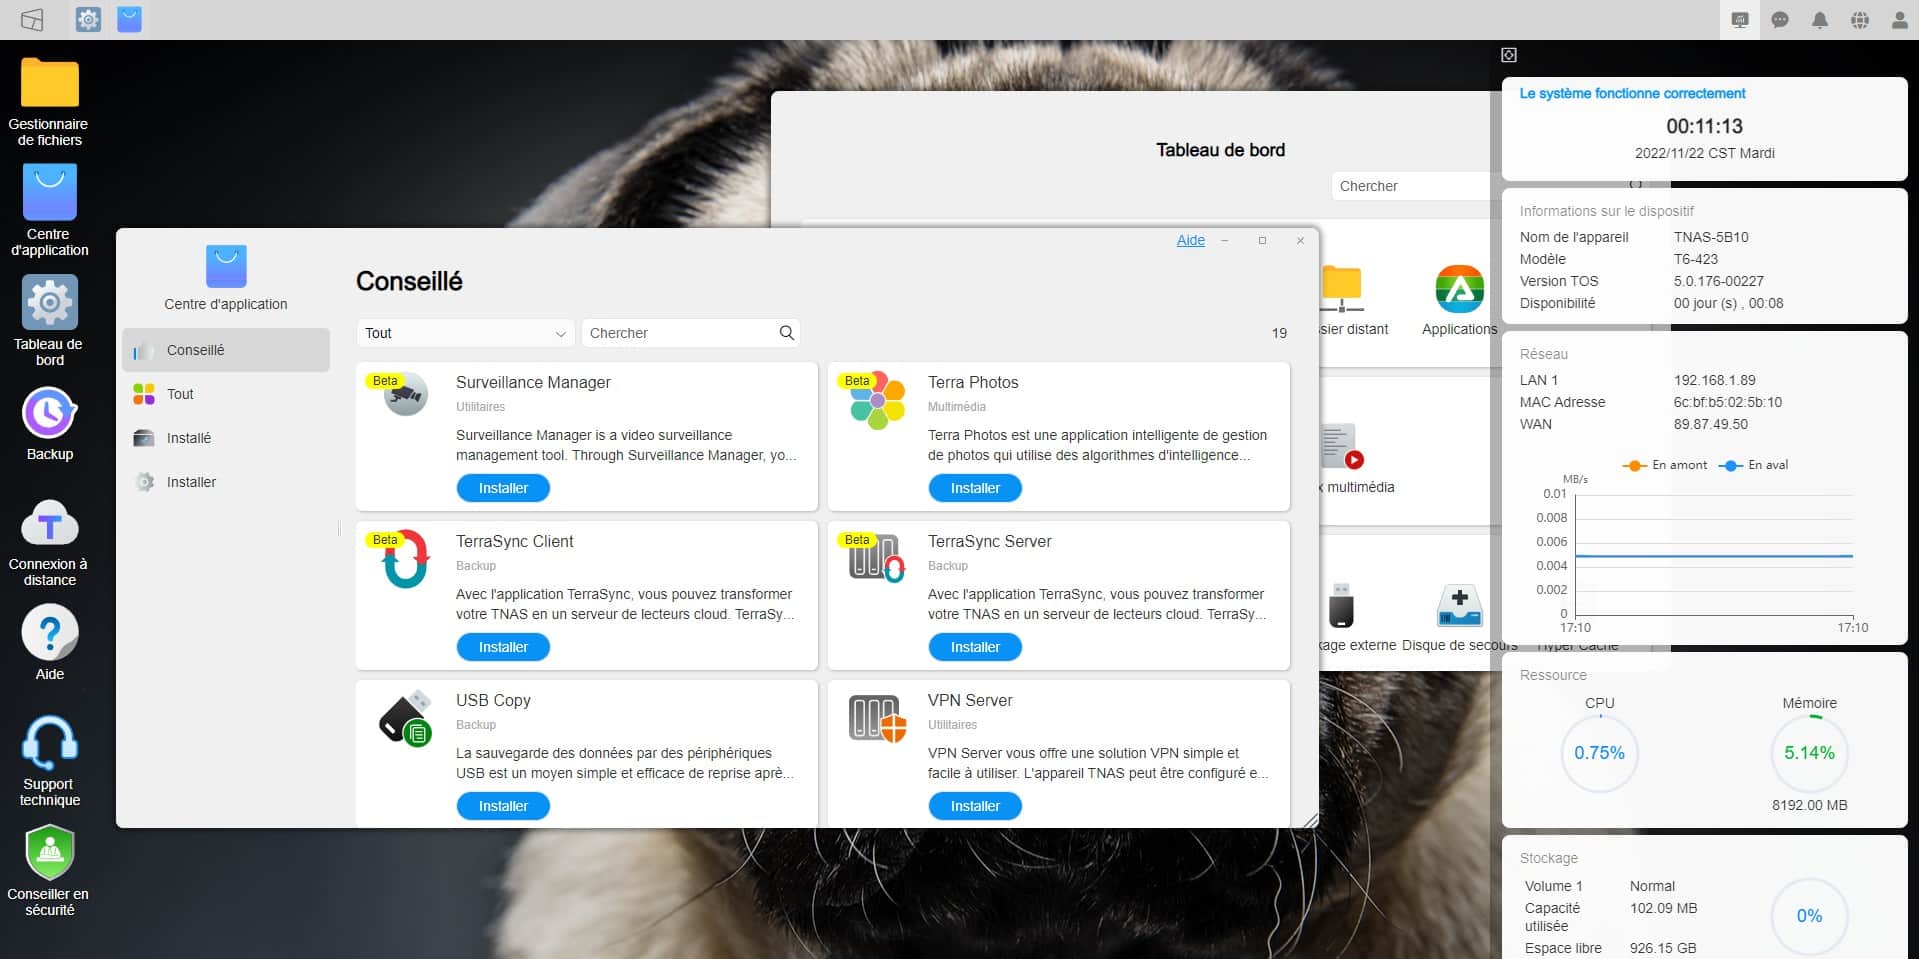Open the language globe icon

(1860, 20)
